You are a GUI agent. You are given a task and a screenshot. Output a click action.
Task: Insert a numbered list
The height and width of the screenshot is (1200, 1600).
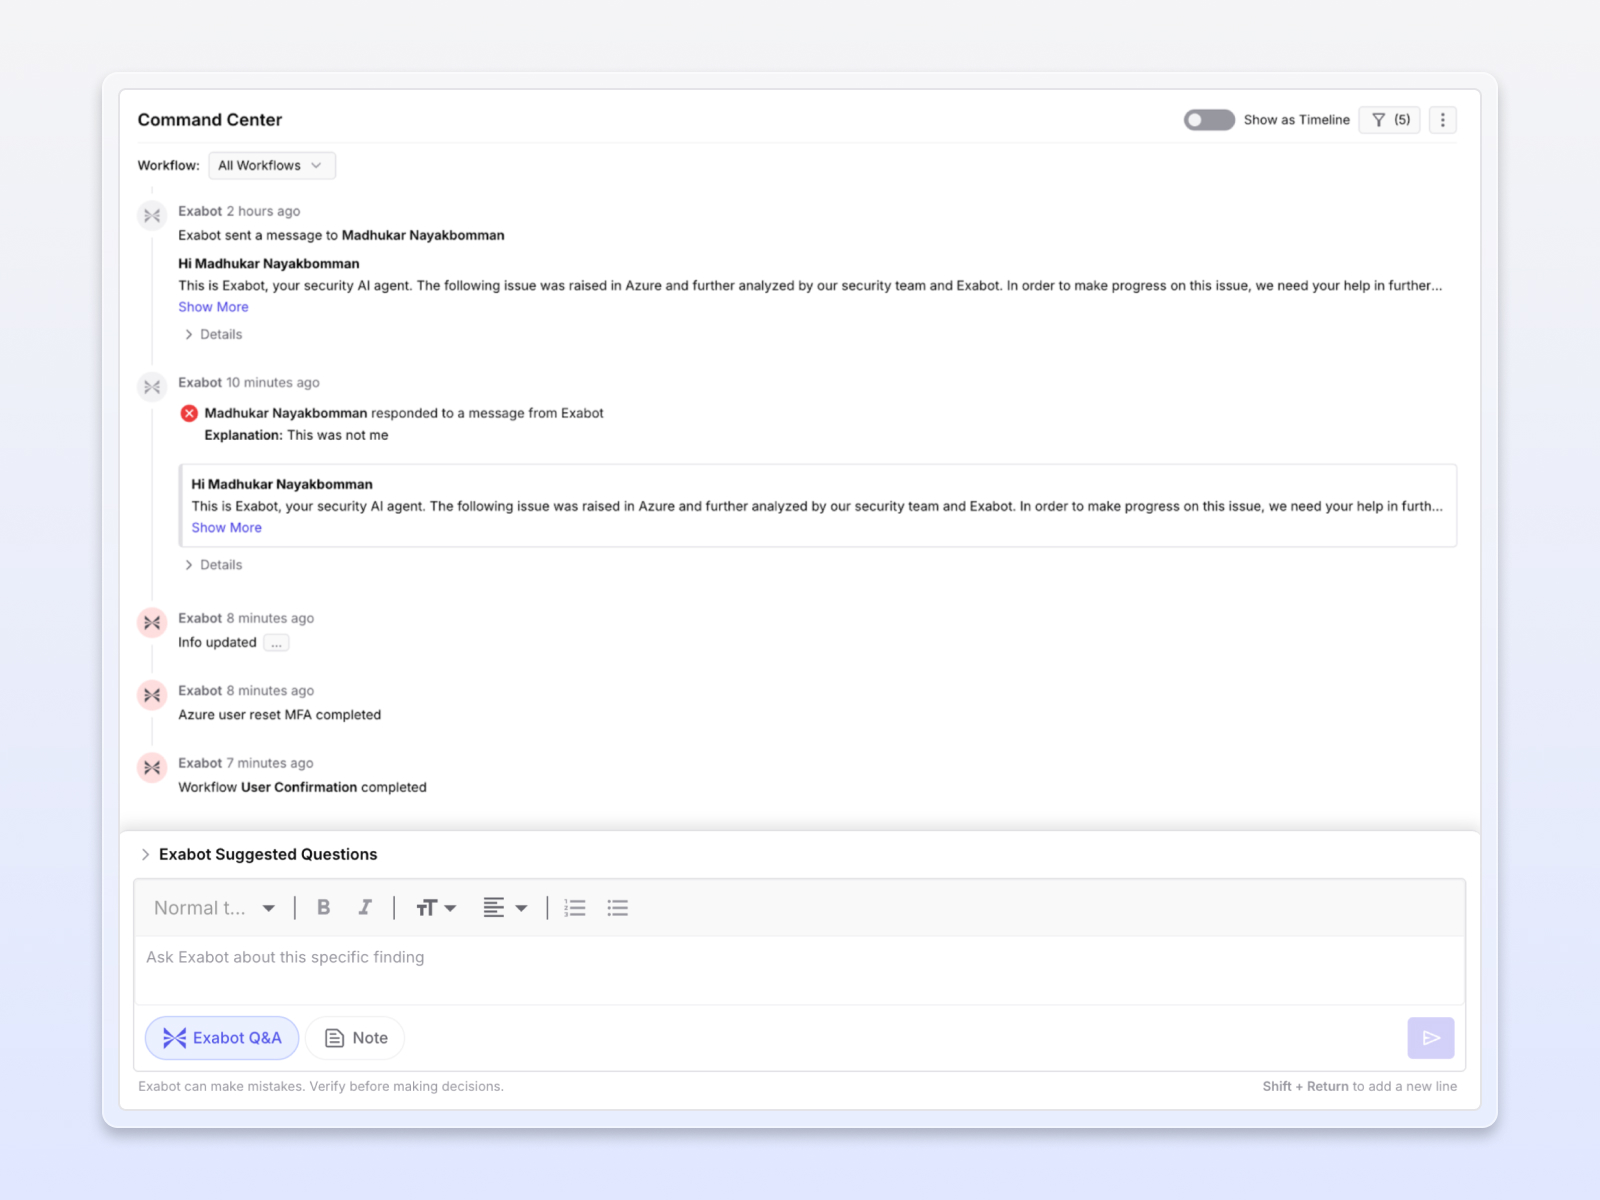(x=575, y=908)
